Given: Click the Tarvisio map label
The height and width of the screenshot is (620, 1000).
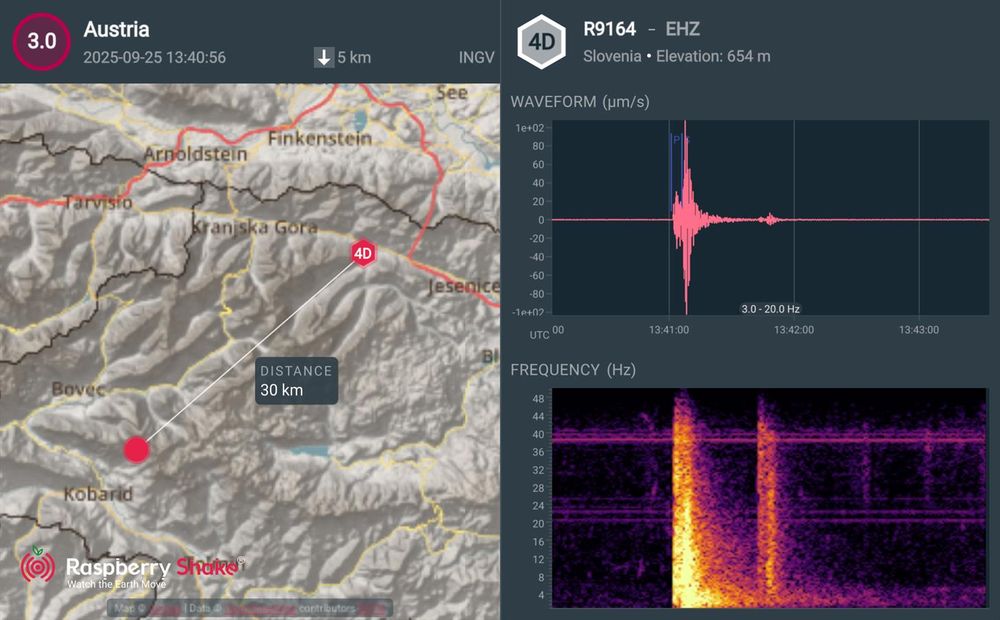Looking at the screenshot, I should pos(98,203).
